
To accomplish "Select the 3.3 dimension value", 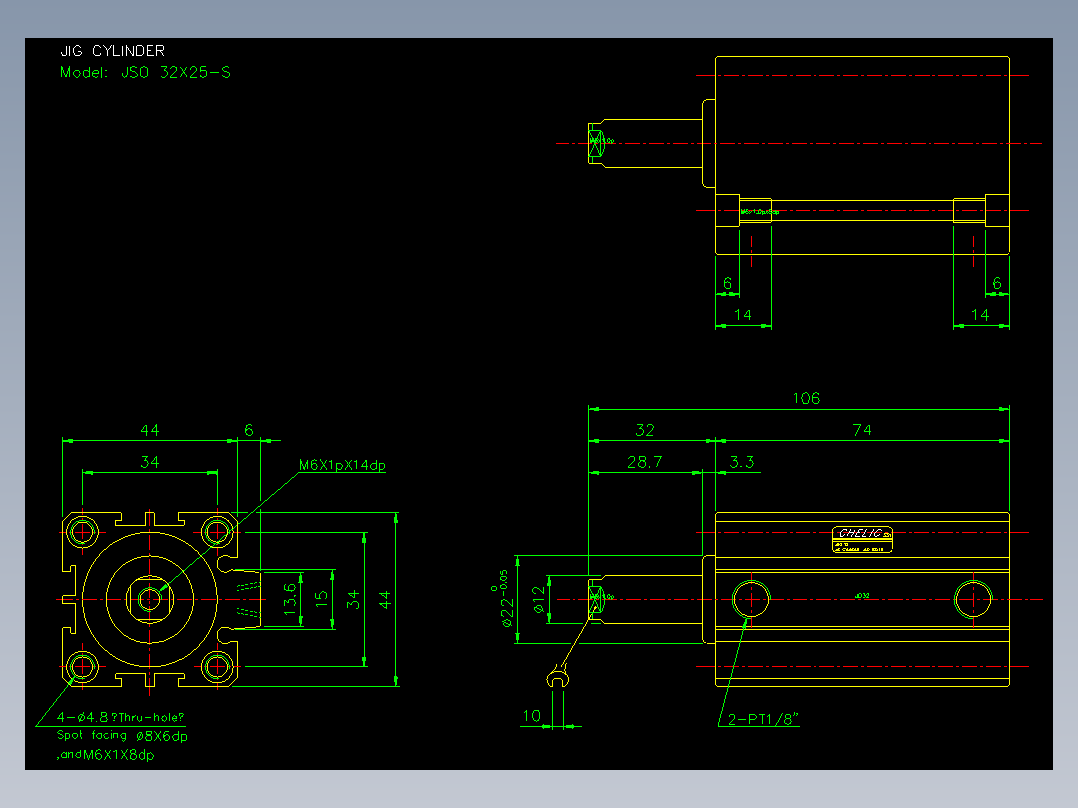I will coord(742,462).
